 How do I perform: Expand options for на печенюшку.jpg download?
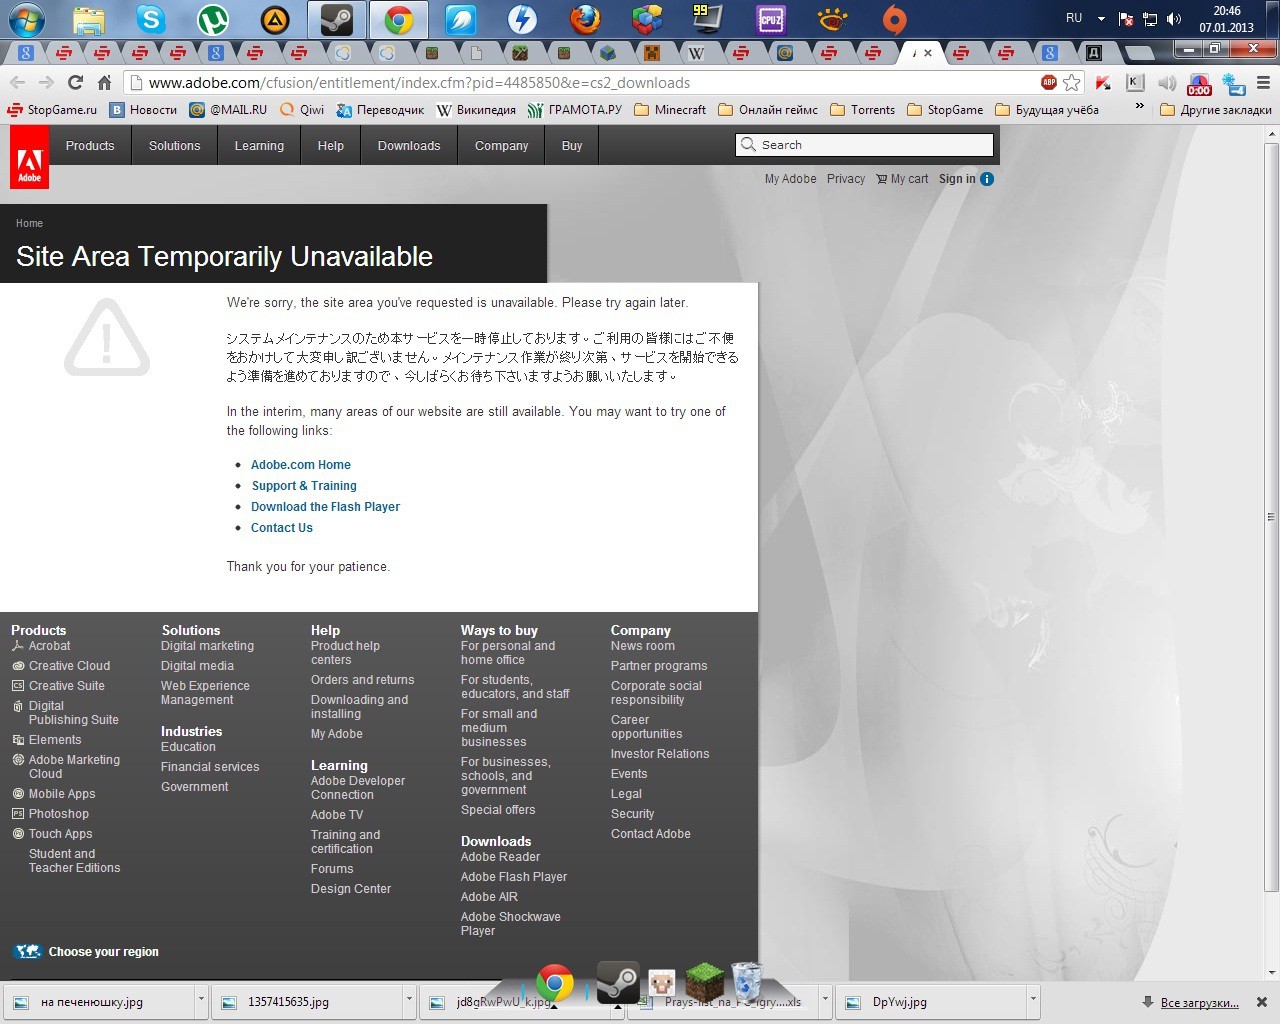[x=201, y=1000]
